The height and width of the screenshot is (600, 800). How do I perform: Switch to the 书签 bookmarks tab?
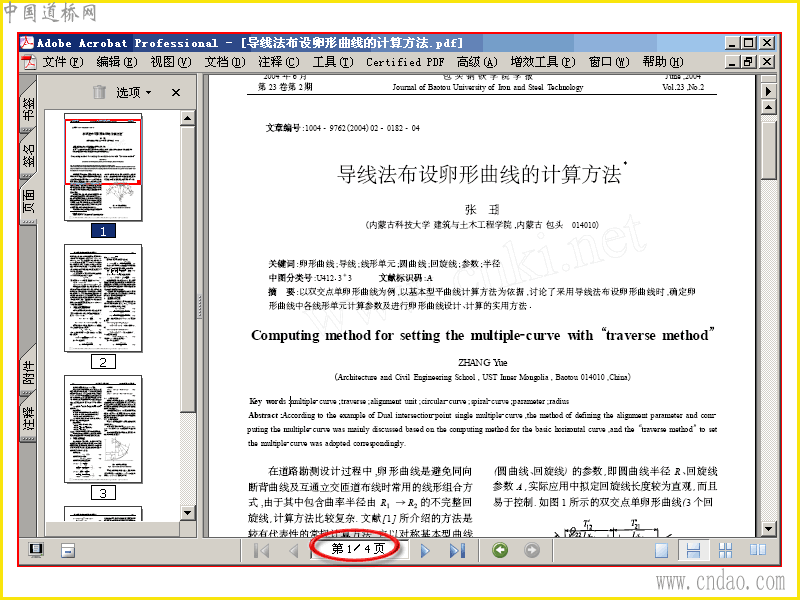click(29, 108)
